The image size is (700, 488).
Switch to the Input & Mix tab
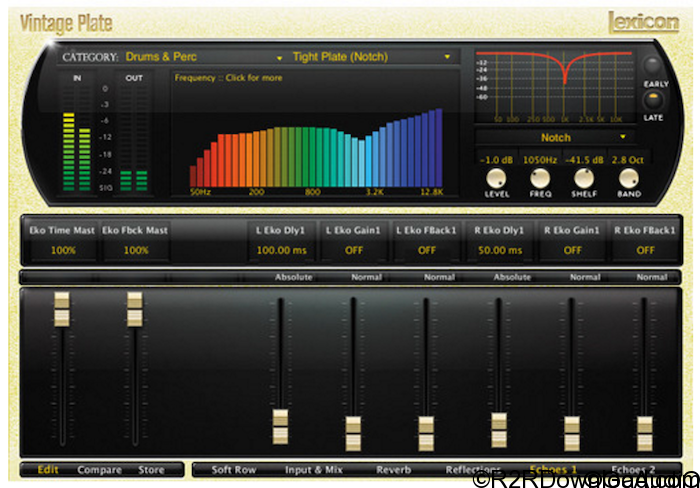tap(313, 470)
